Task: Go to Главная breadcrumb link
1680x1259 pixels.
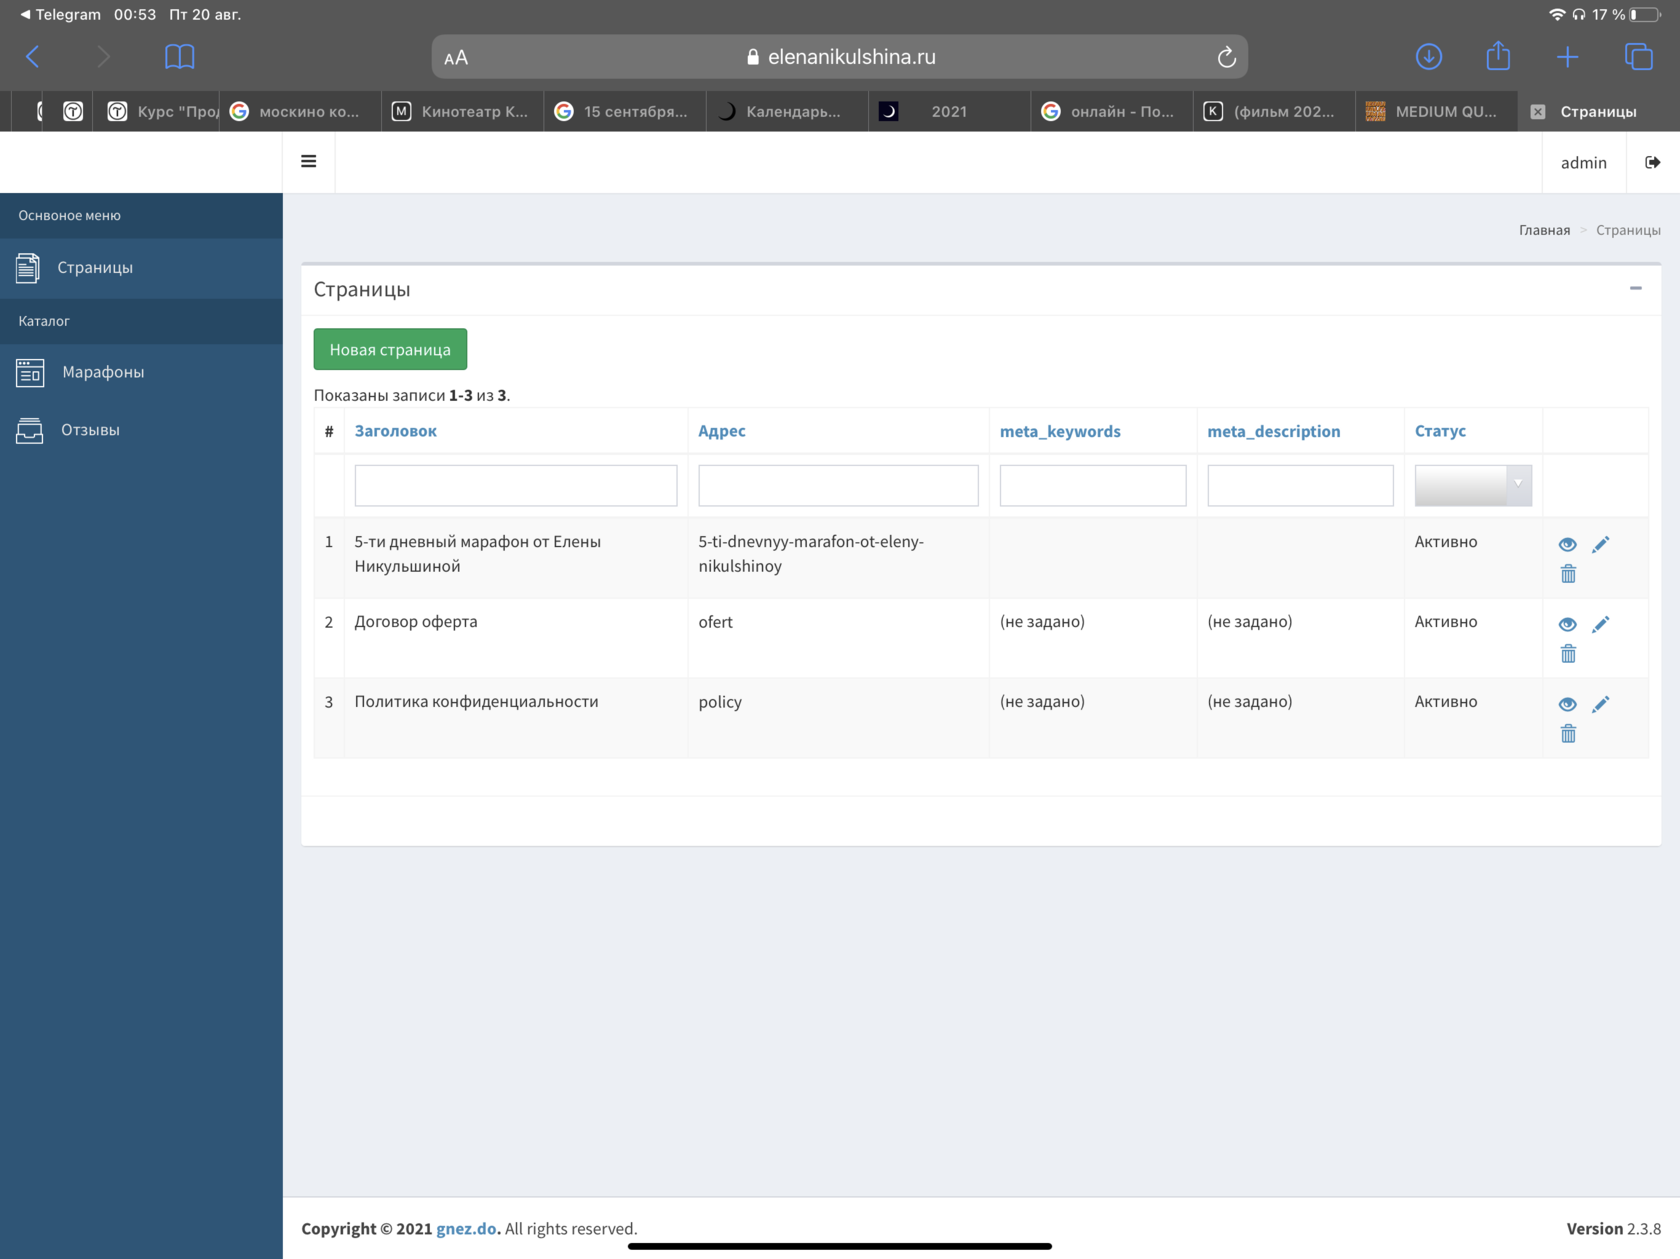Action: point(1544,230)
